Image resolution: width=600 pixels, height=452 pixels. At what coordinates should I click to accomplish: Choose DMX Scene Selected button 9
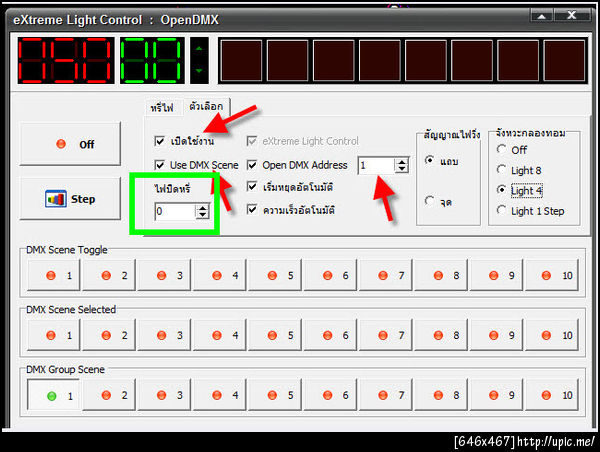pyautogui.click(x=497, y=335)
